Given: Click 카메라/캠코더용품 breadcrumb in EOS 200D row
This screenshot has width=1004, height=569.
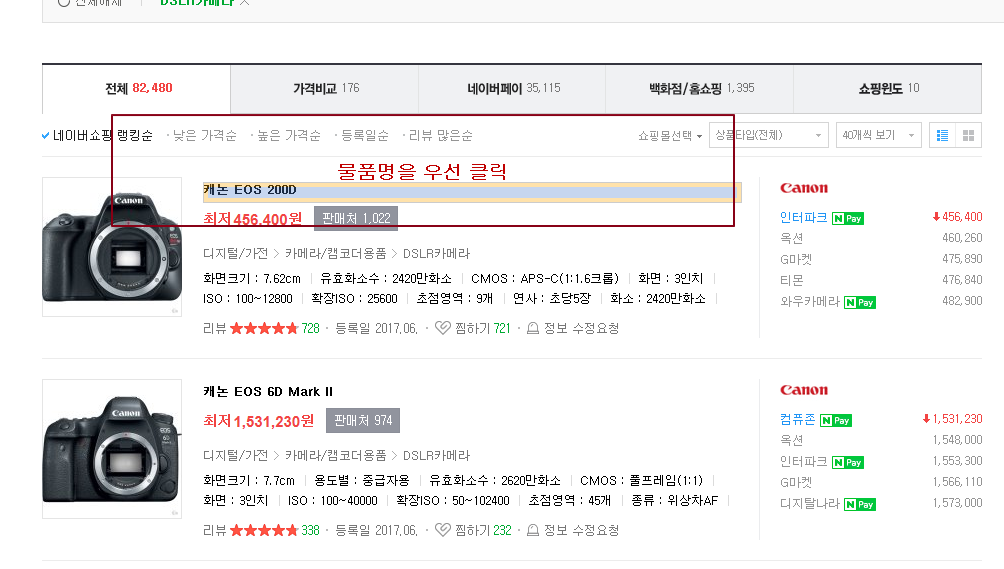Looking at the screenshot, I should coord(336,253).
